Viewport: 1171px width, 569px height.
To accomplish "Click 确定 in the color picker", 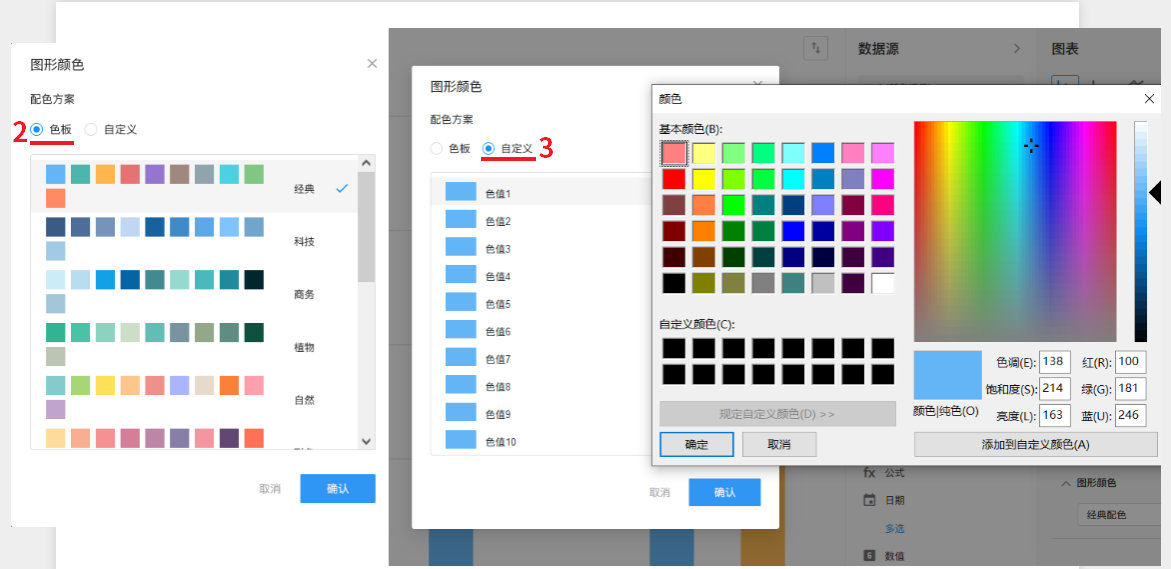I will pos(696,445).
